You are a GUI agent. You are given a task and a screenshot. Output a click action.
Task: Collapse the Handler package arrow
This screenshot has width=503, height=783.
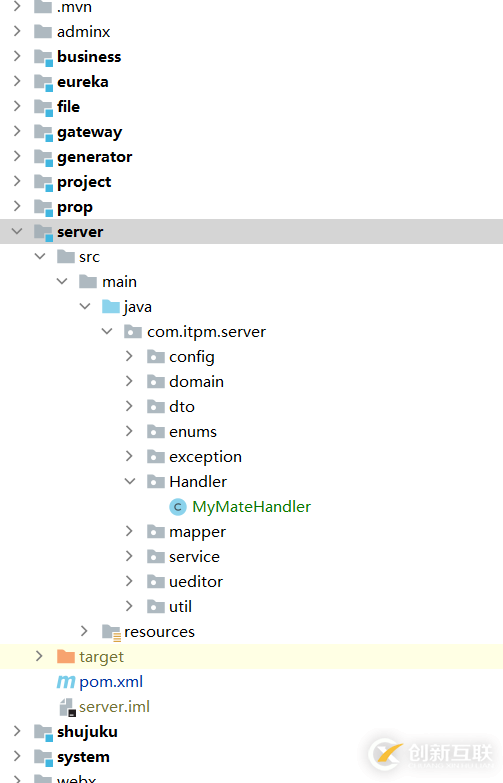[130, 481]
